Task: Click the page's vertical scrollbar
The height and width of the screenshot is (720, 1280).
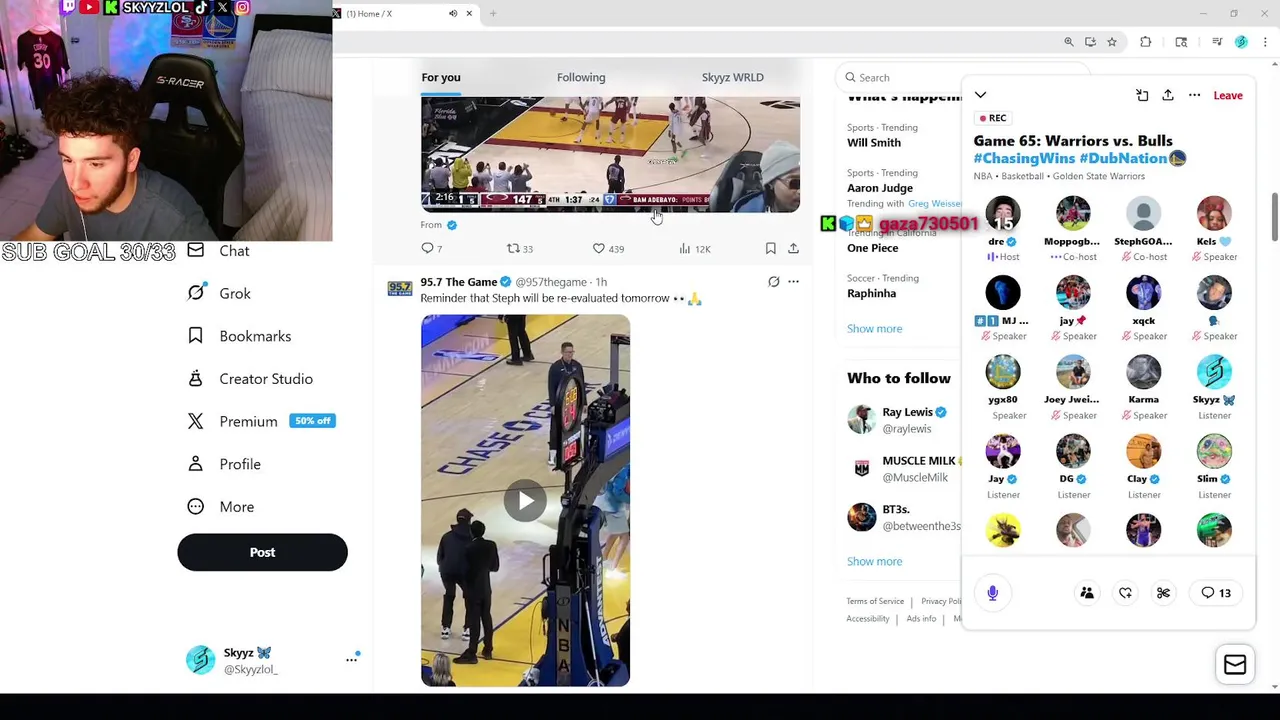Action: [1274, 216]
